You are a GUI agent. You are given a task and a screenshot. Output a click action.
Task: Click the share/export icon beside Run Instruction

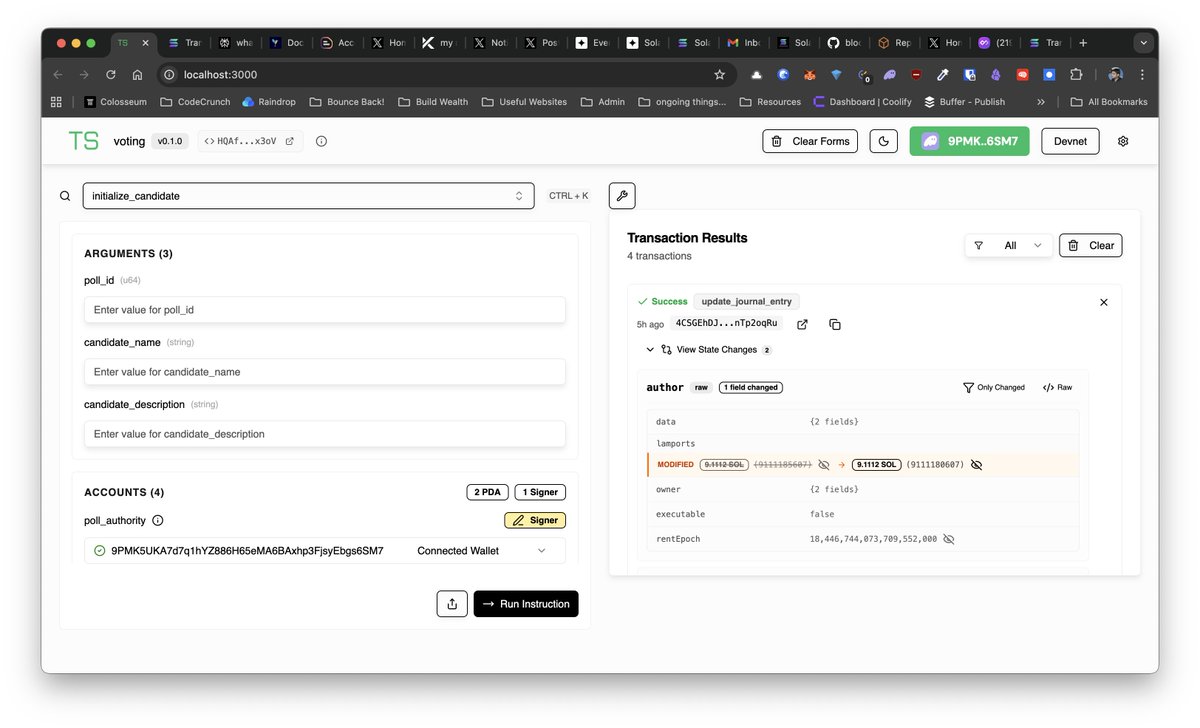(452, 604)
